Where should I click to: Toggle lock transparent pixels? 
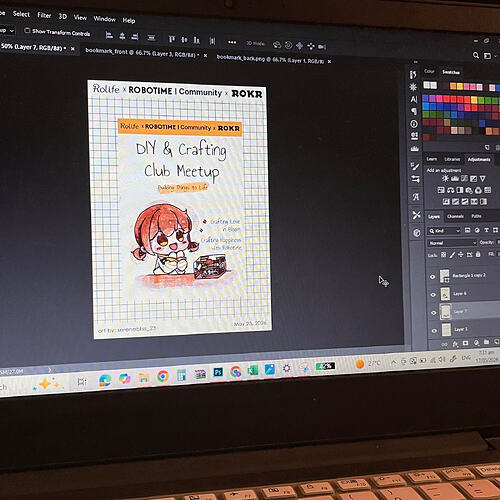coord(443,255)
